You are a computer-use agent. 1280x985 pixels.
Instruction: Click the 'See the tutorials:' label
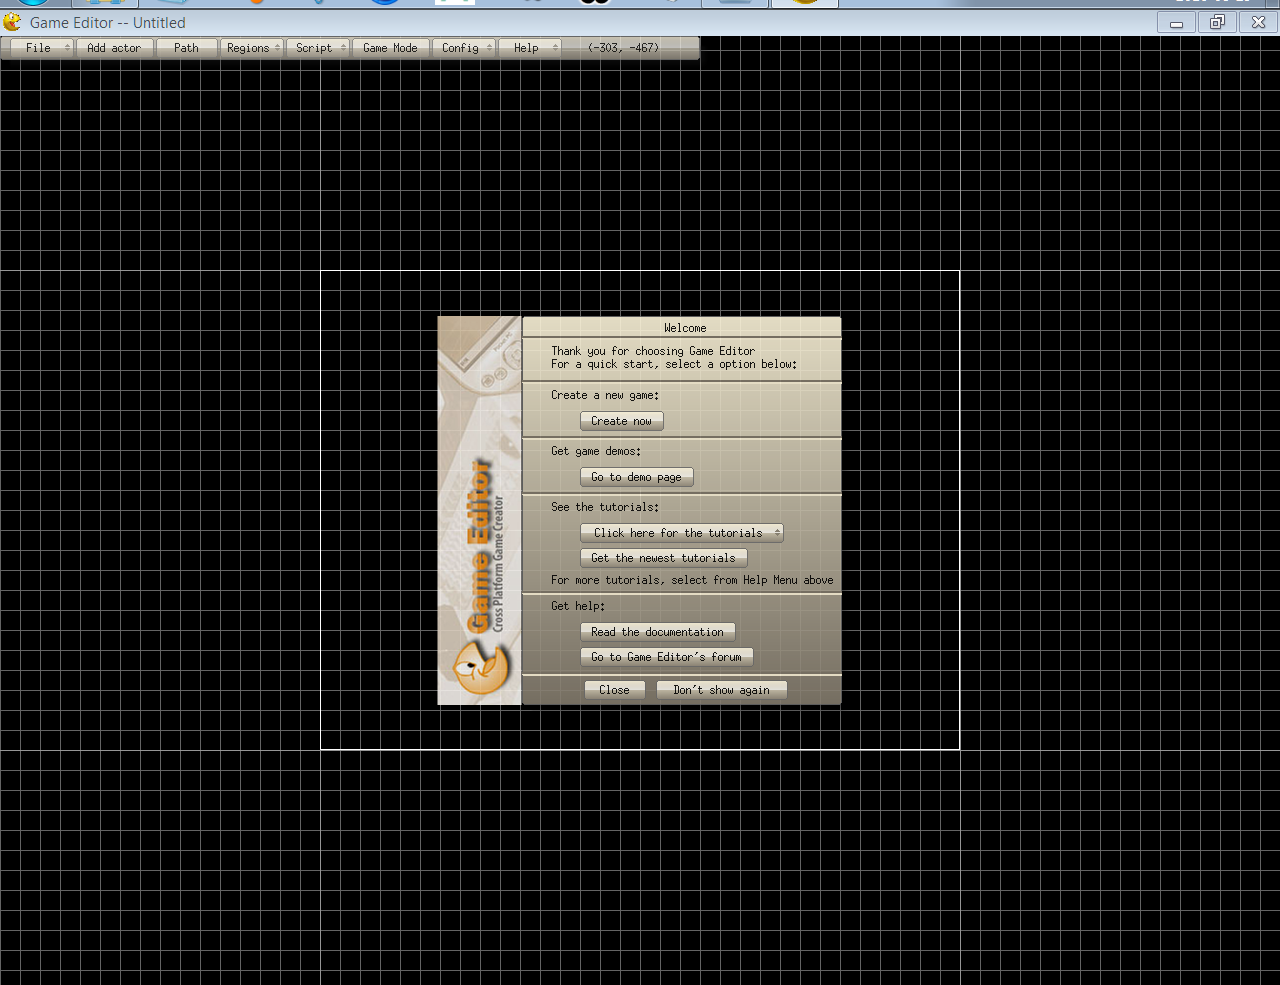point(605,507)
